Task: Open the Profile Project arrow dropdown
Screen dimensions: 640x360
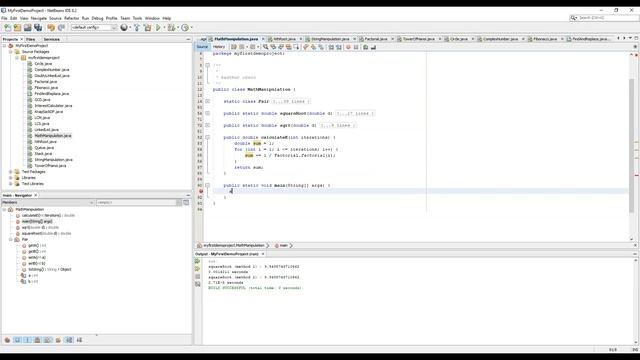Action: [x=191, y=27]
